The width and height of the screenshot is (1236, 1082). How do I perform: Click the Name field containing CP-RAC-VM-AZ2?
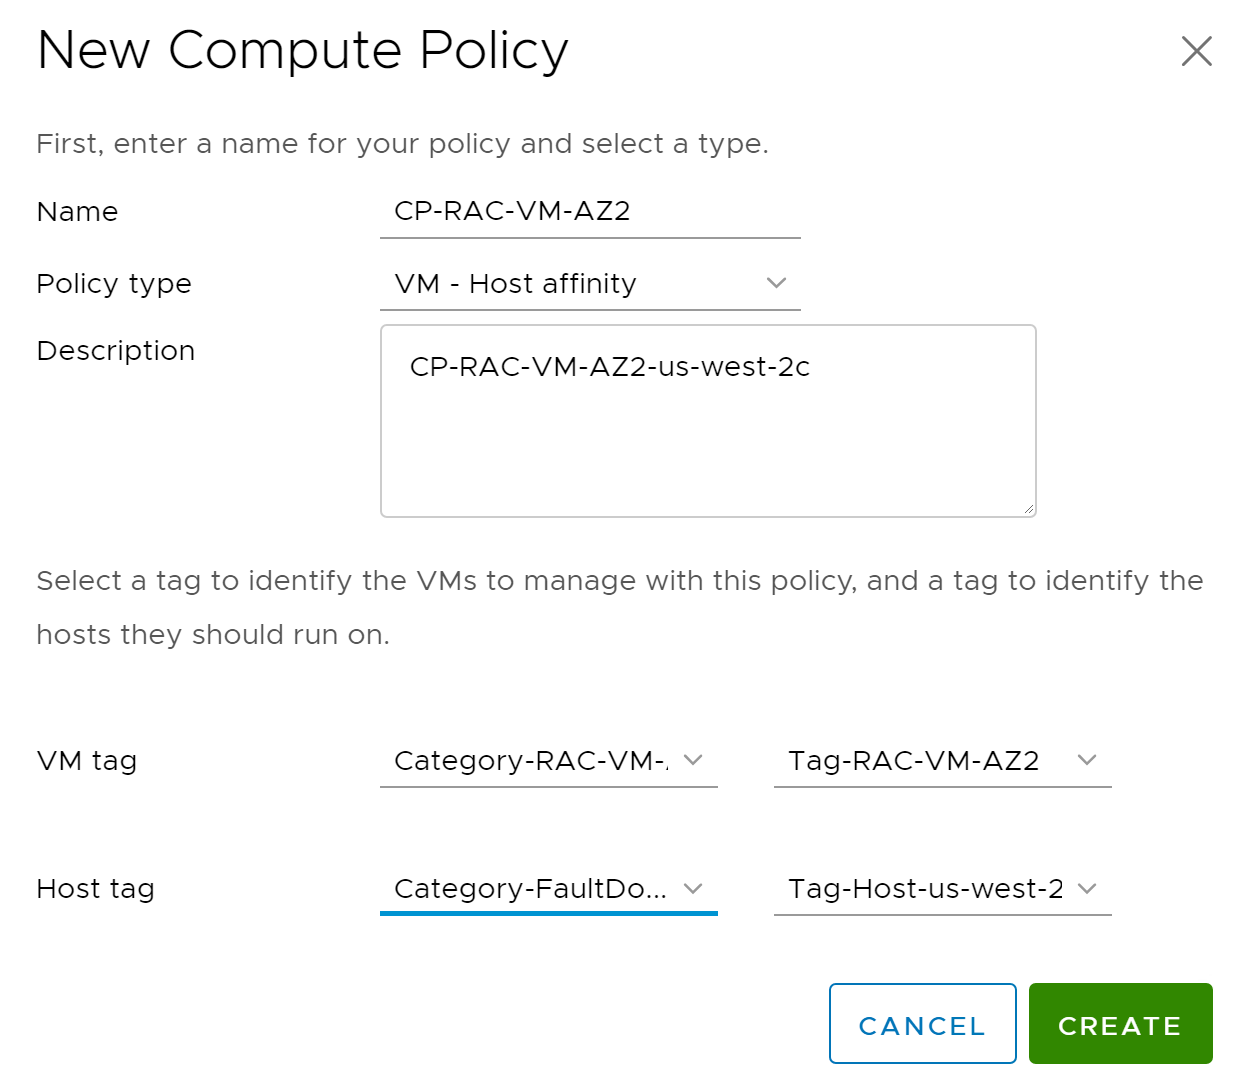[x=589, y=212]
